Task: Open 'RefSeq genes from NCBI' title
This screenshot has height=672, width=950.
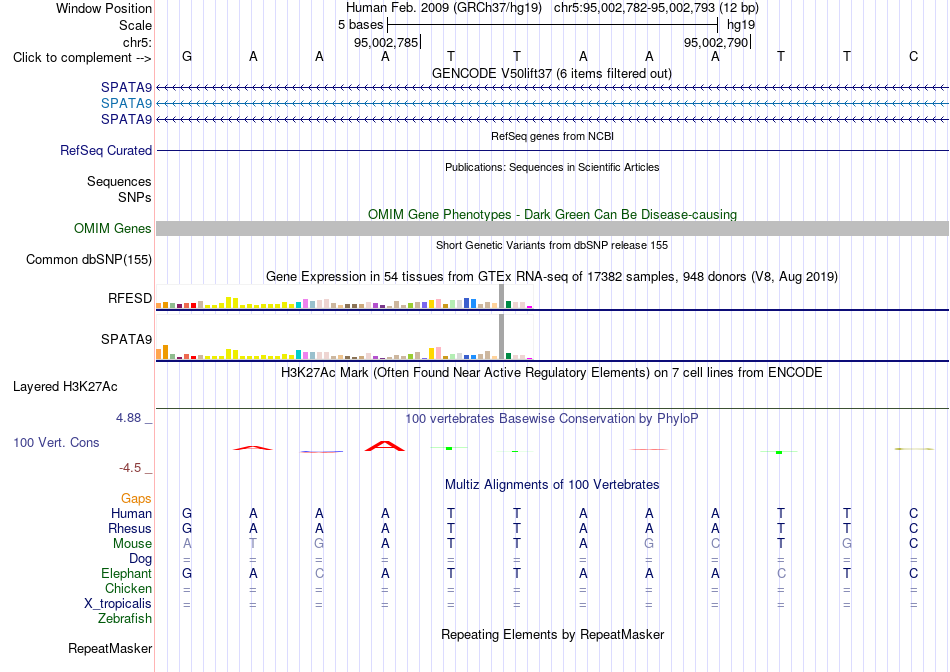Action: 552,136
